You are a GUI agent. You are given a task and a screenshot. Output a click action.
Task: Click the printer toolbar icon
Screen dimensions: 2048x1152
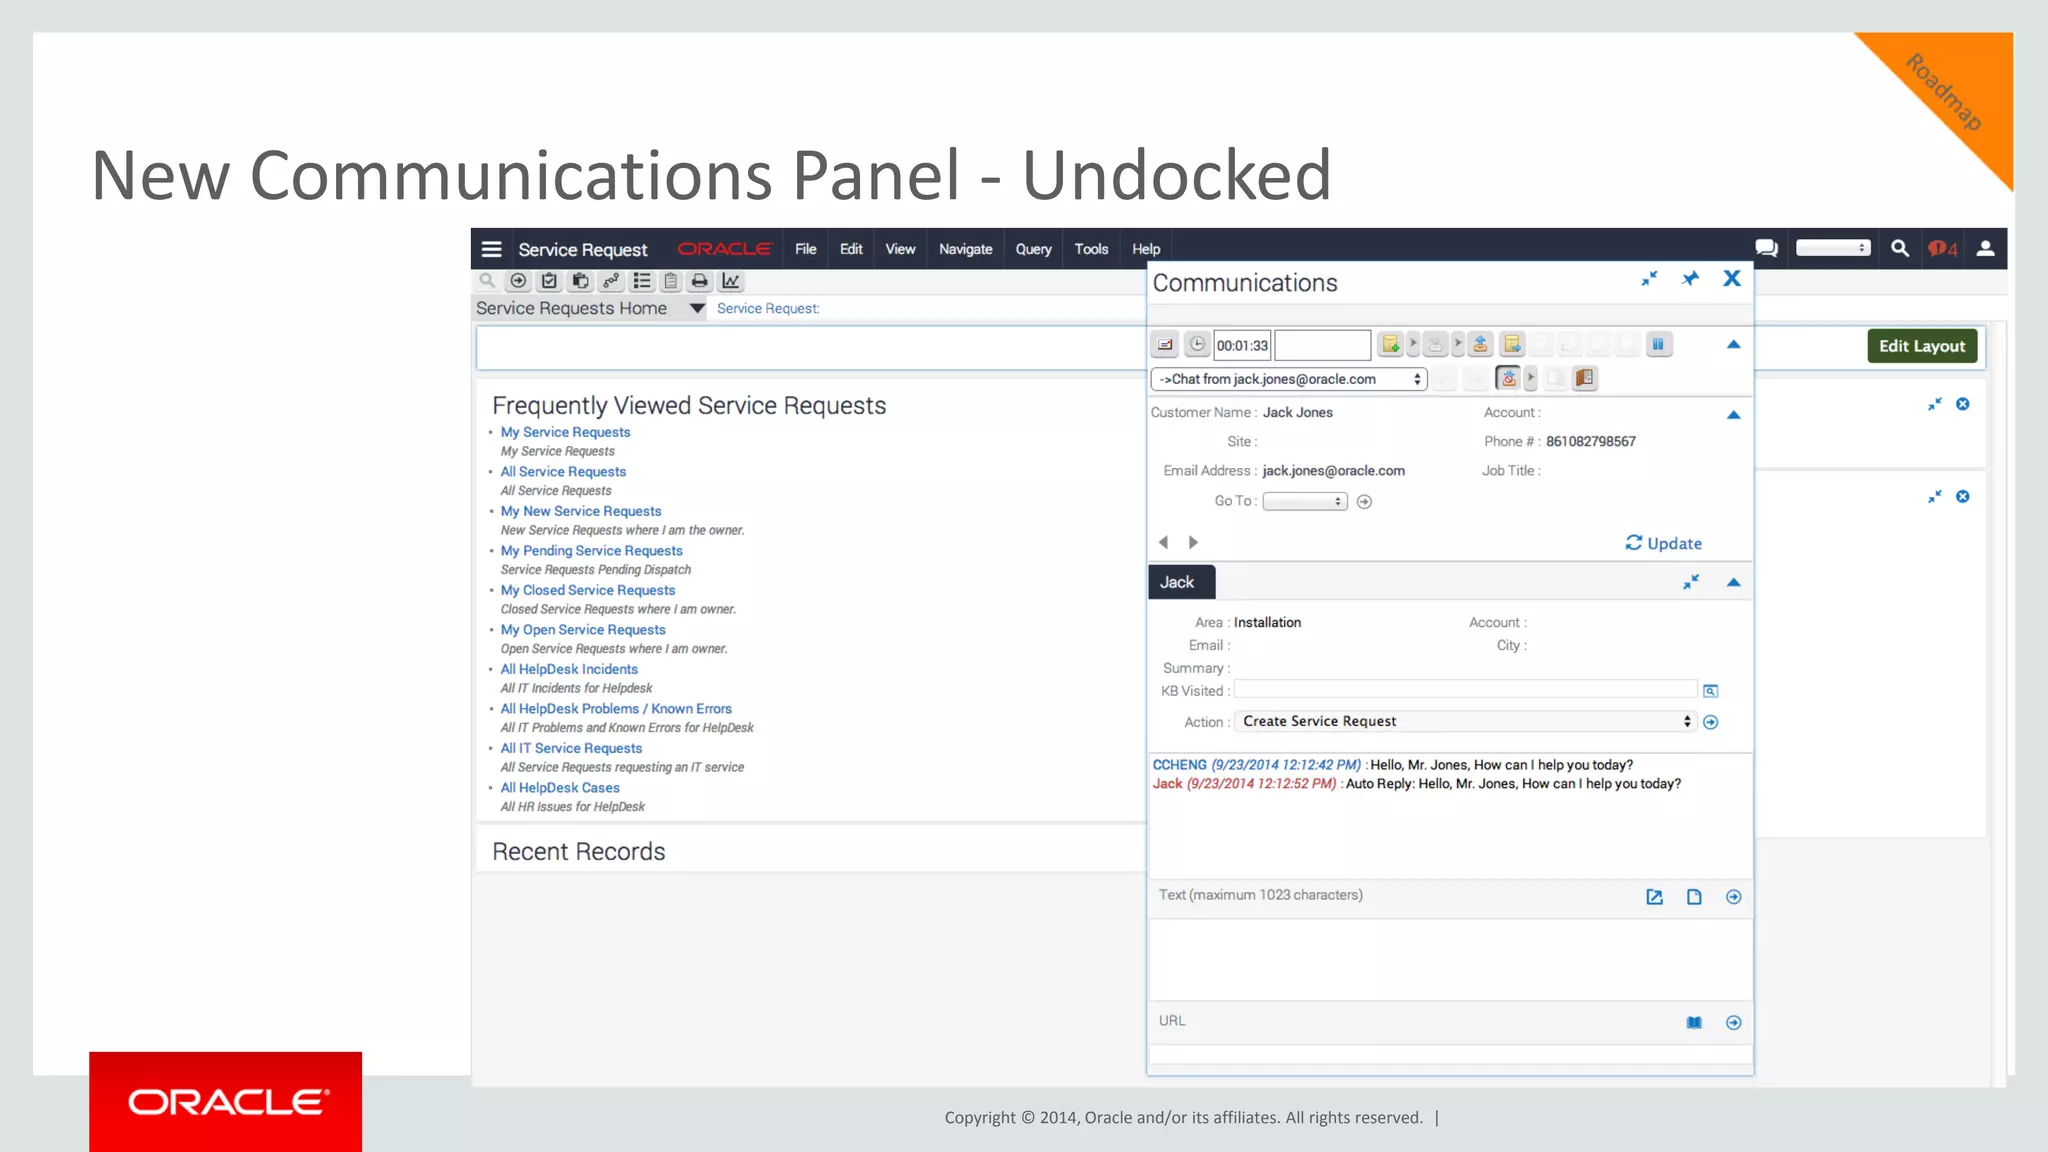700,281
